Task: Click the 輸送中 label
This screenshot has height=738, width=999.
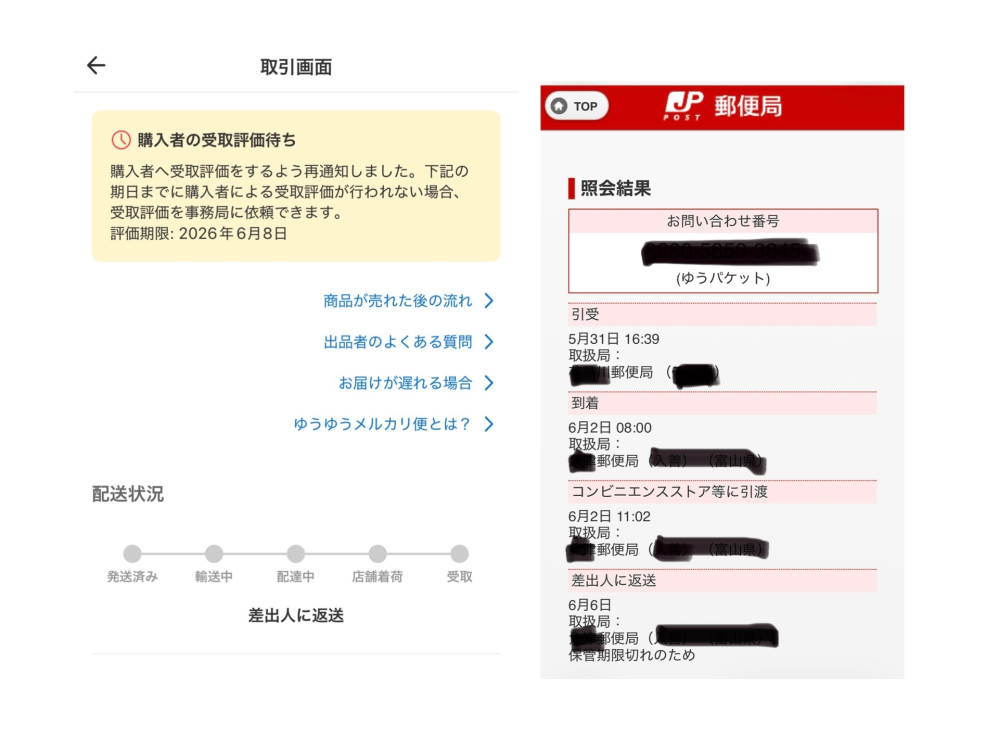Action: coord(214,577)
